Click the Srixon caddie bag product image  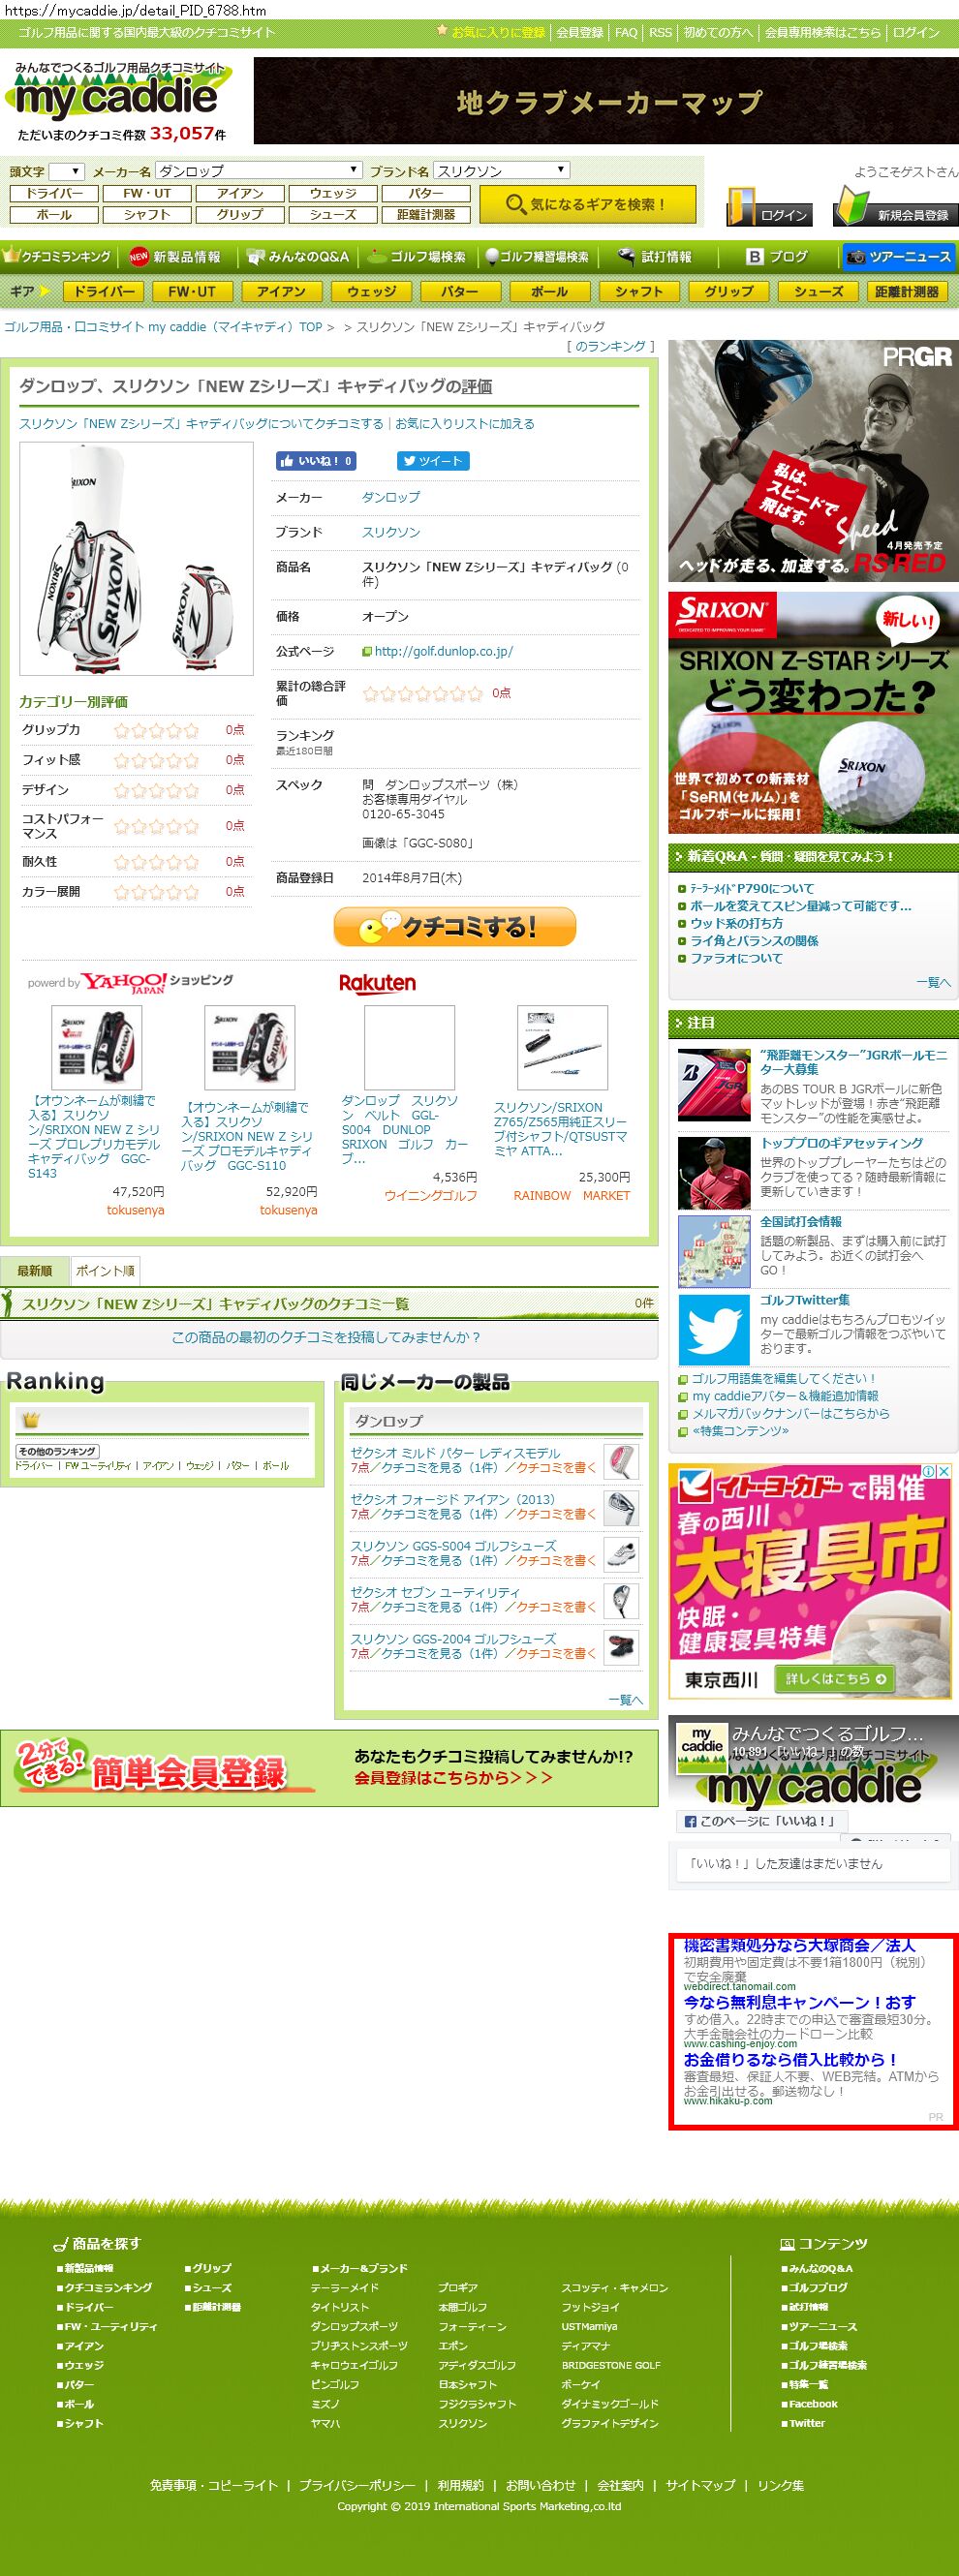136,559
